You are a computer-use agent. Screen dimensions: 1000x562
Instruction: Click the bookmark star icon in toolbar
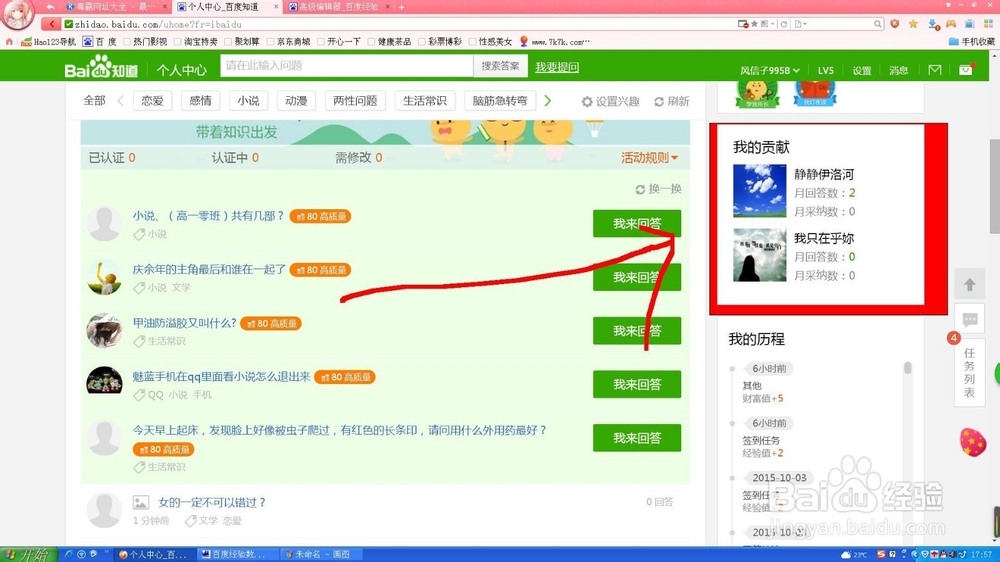913,24
